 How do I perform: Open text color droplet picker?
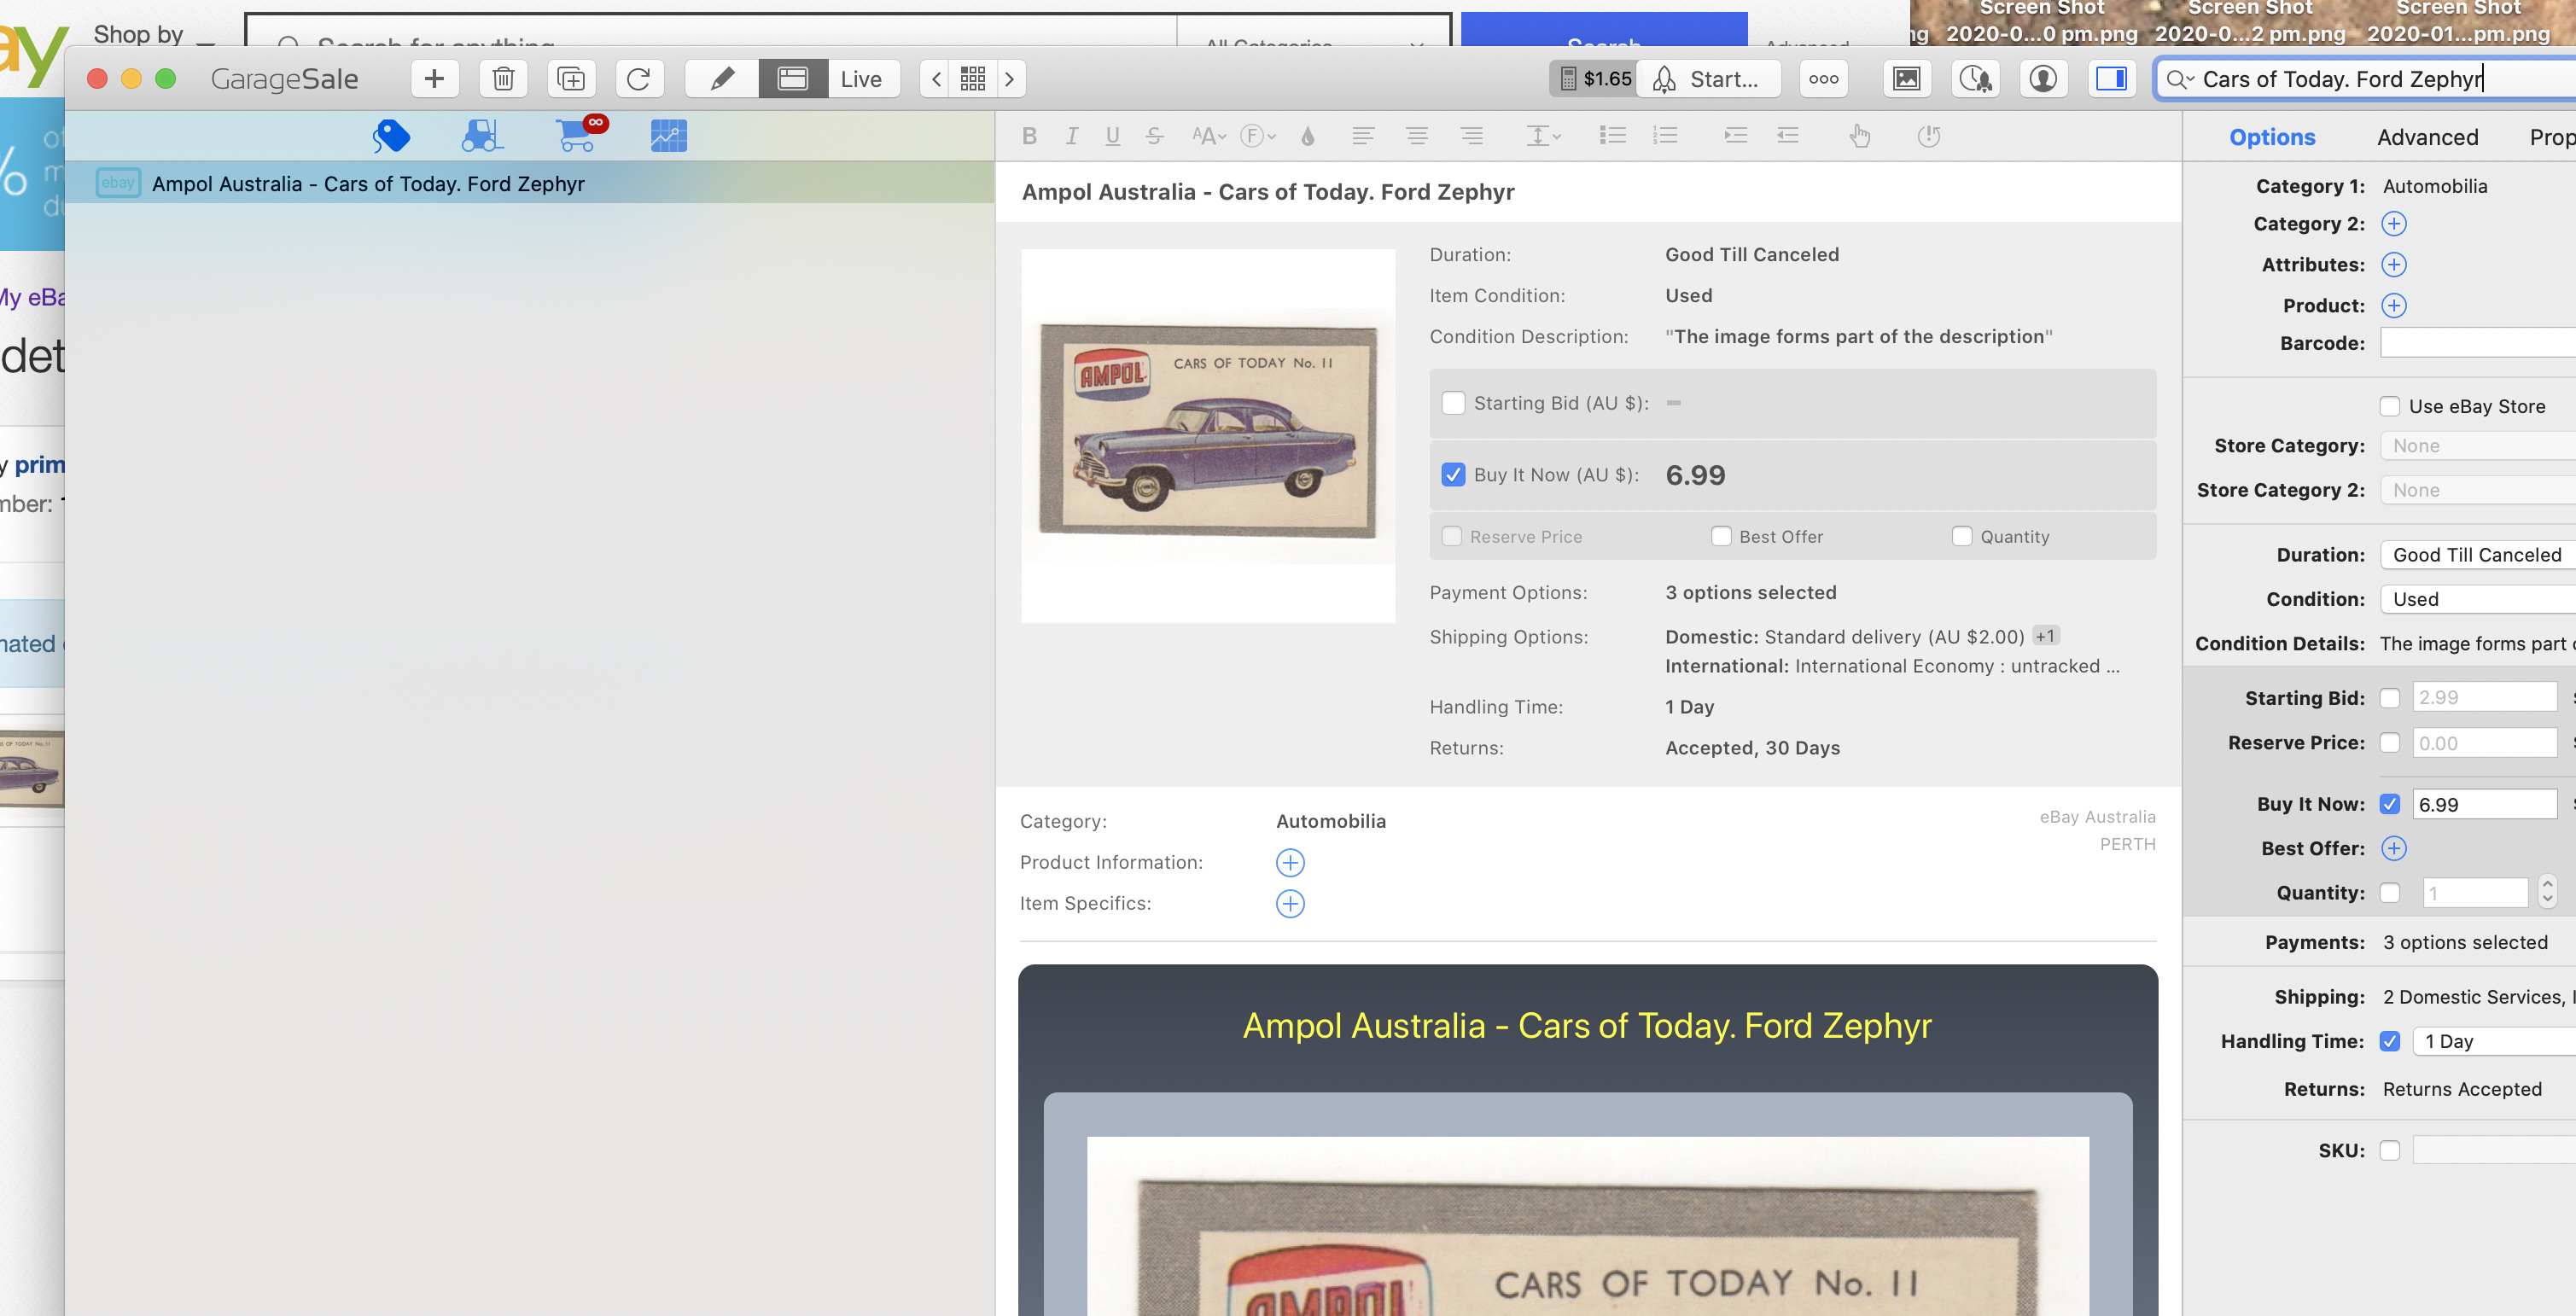pos(1307,136)
